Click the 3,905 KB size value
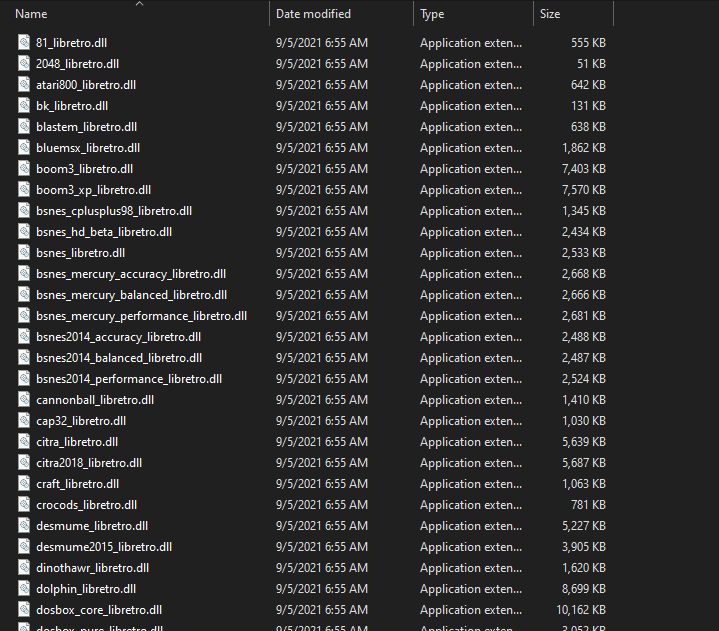The width and height of the screenshot is (719, 631). coord(584,547)
